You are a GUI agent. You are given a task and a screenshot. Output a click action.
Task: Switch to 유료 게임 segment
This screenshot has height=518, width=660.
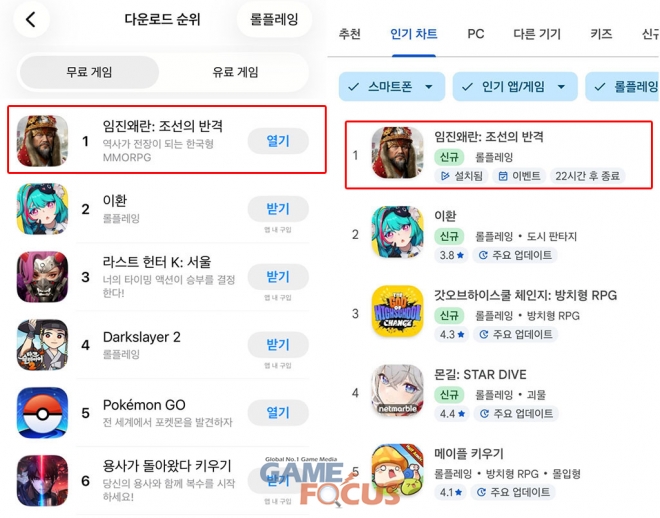[235, 72]
